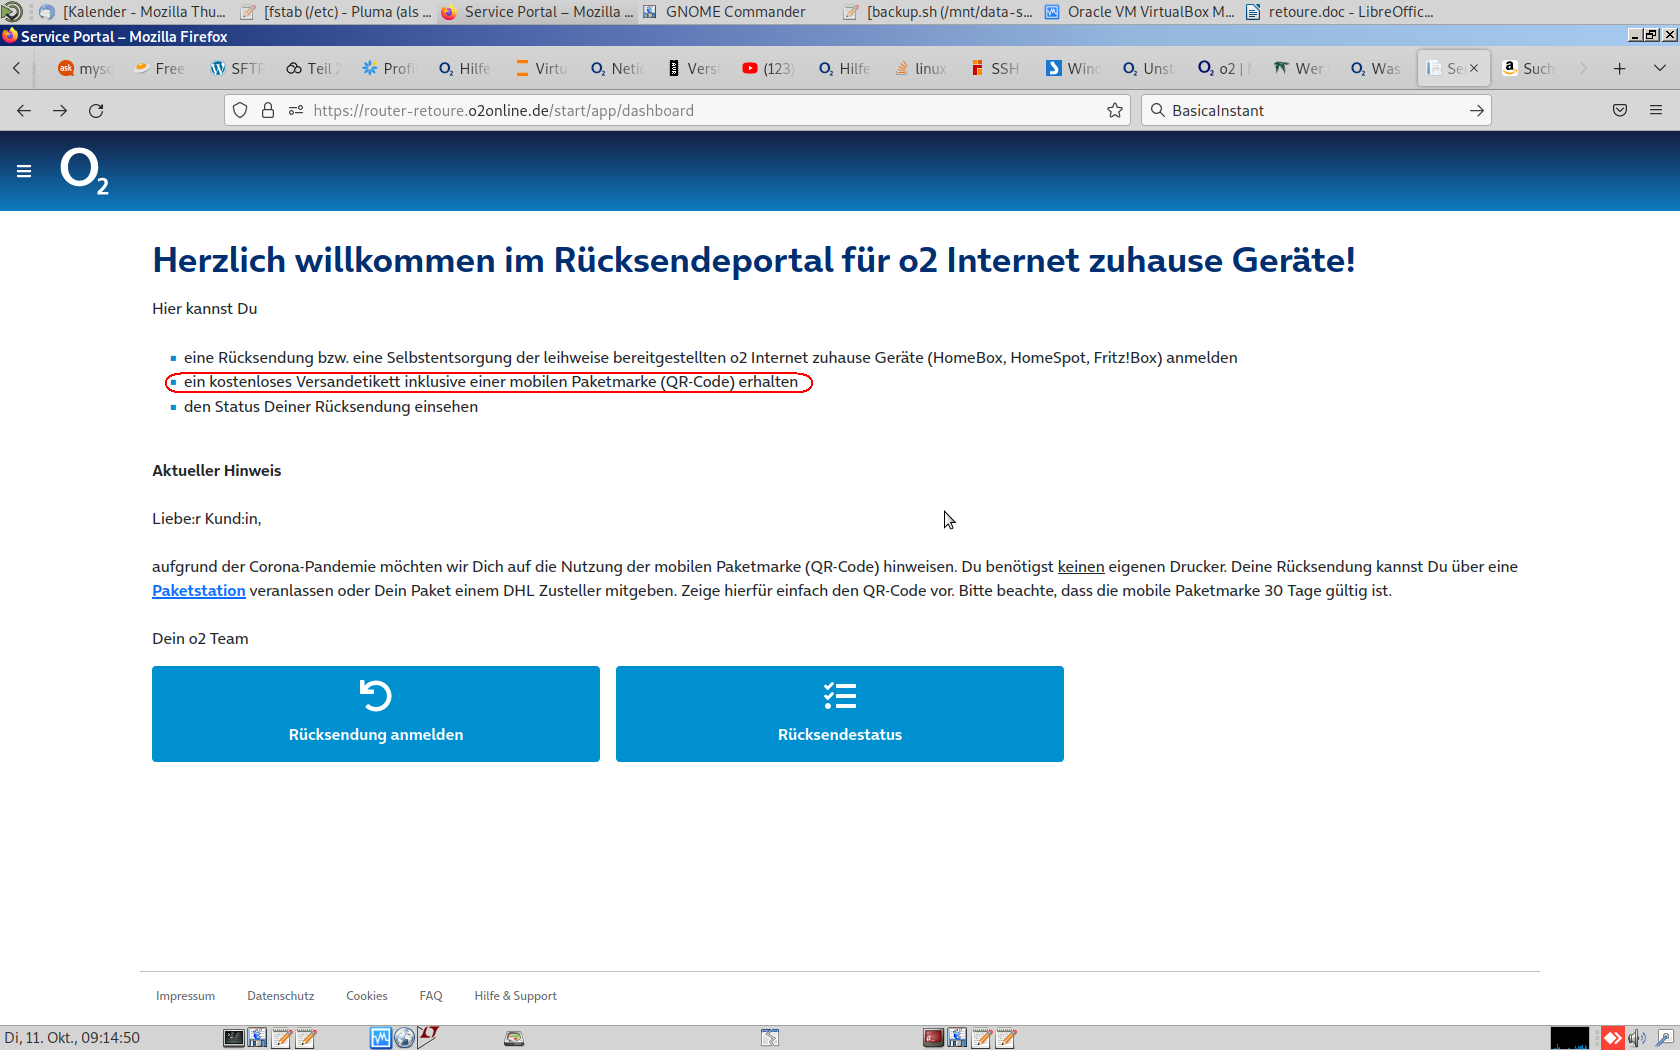Switch to the Netic tab
The width and height of the screenshot is (1680, 1050).
pos(616,69)
